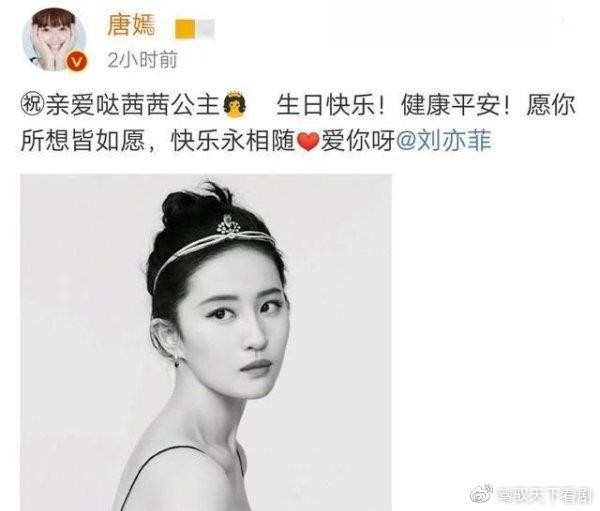
Task: Click the 愿你 text ending the first line
Action: [x=551, y=105]
